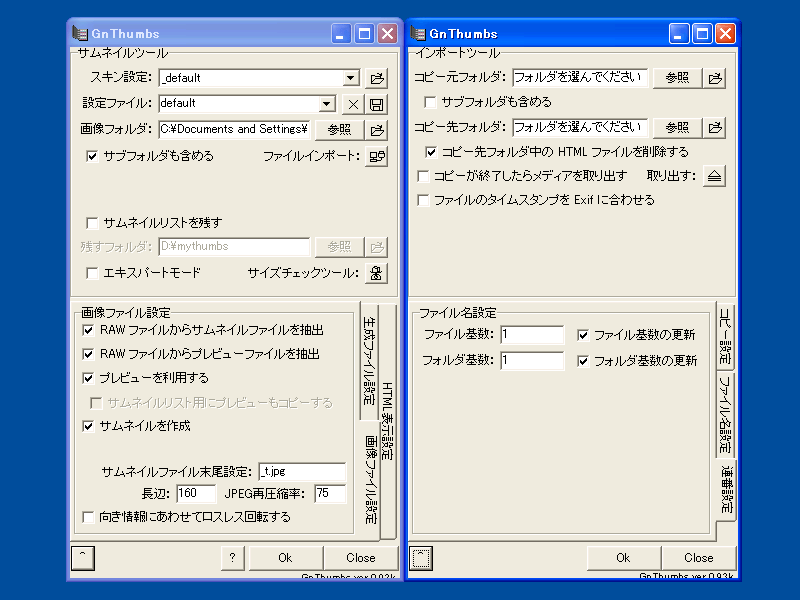Enable サムネイルリストを残す checkbox
This screenshot has height=600, width=800.
[x=92, y=223]
